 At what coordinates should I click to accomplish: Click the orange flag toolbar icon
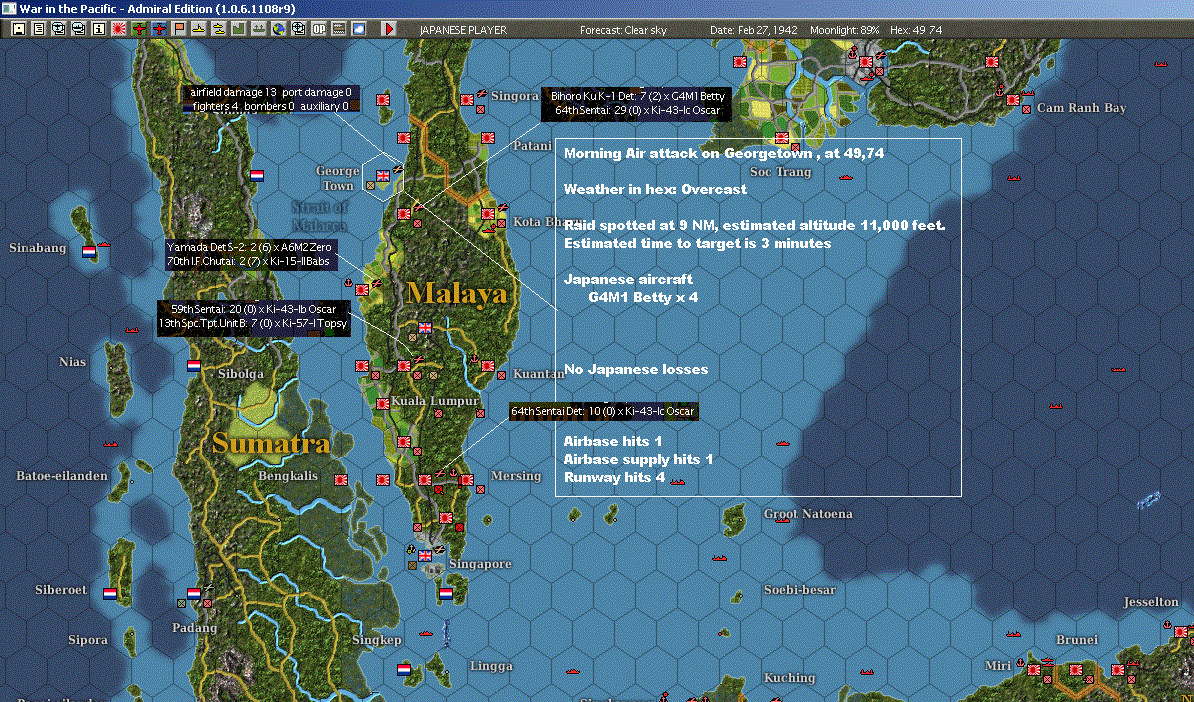[179, 29]
